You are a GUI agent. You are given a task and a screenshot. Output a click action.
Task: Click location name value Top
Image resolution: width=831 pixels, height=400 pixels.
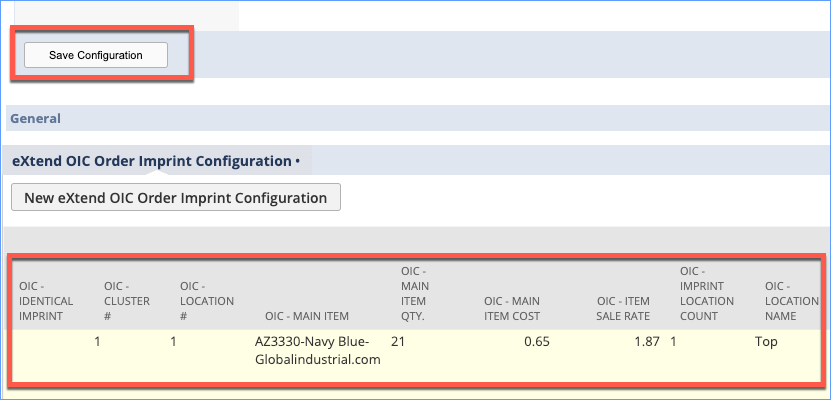coord(766,342)
